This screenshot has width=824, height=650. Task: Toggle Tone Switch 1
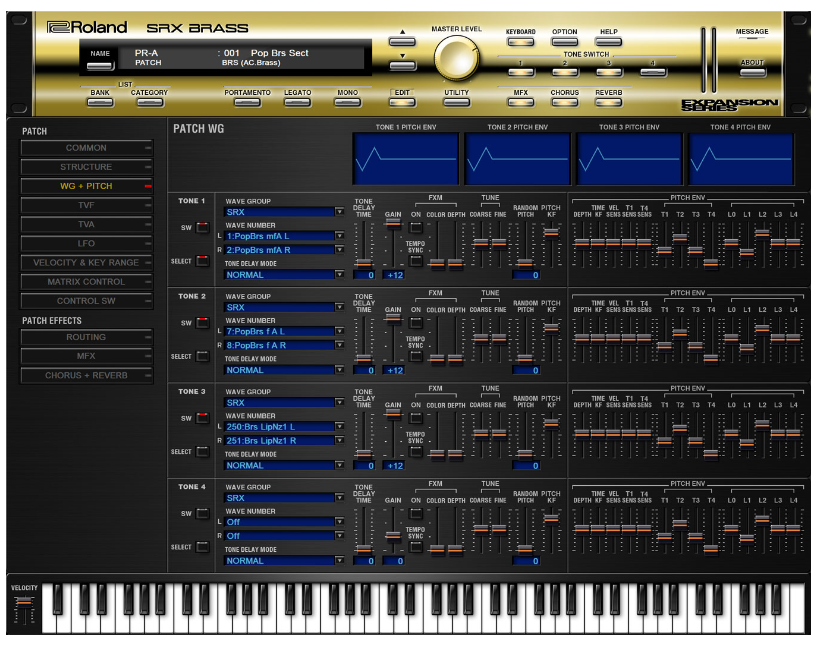[x=521, y=72]
